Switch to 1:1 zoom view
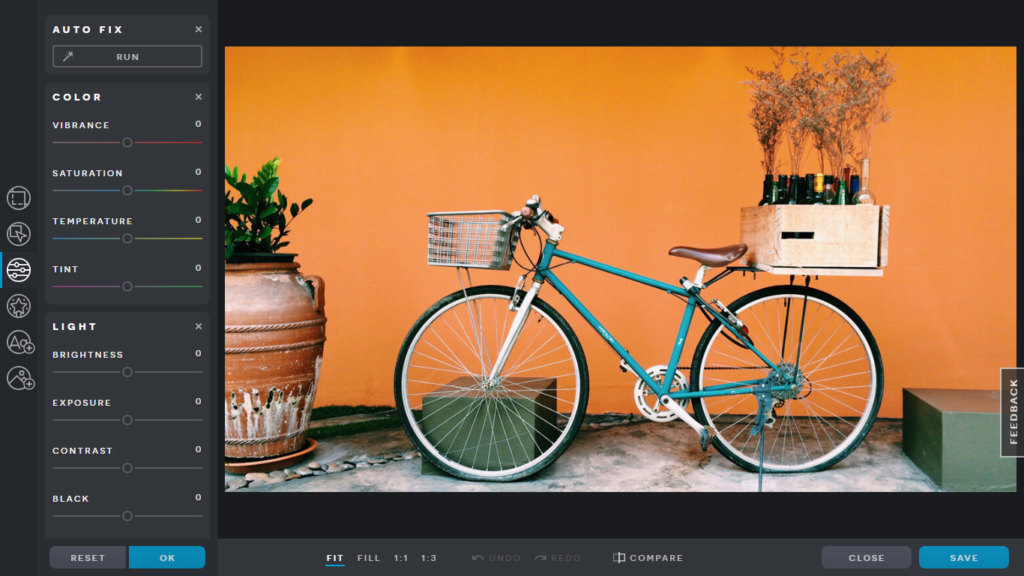1024x576 pixels. 403,558
